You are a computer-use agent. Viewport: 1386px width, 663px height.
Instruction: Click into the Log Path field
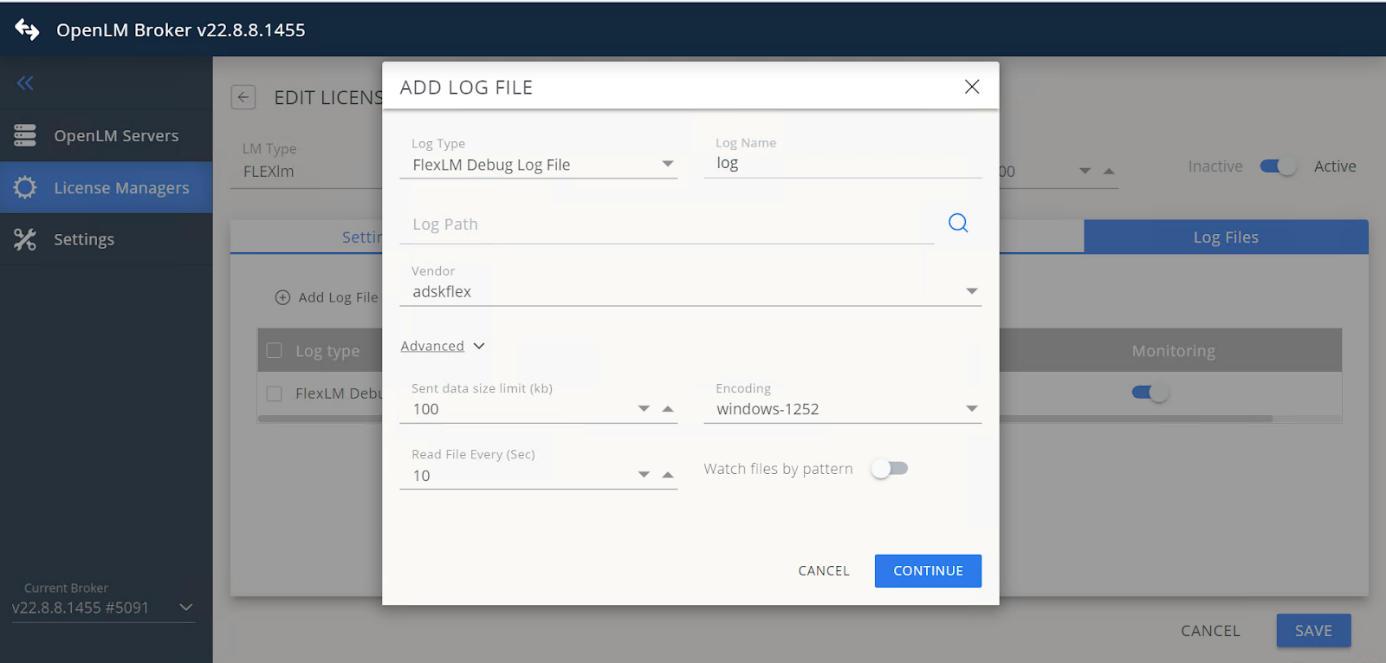[x=665, y=224]
